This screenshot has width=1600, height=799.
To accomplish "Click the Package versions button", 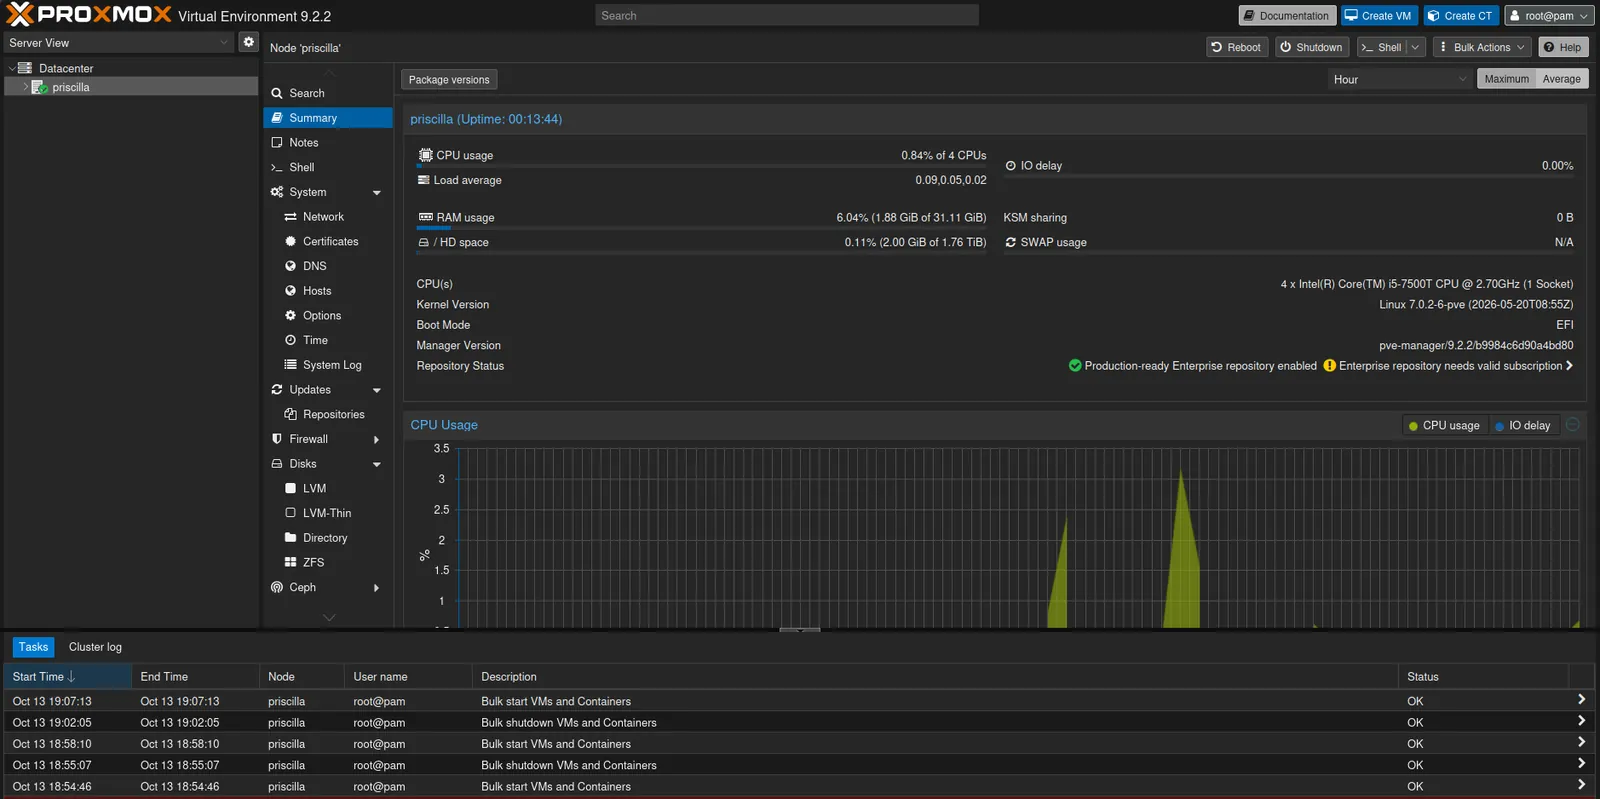I will (x=449, y=80).
